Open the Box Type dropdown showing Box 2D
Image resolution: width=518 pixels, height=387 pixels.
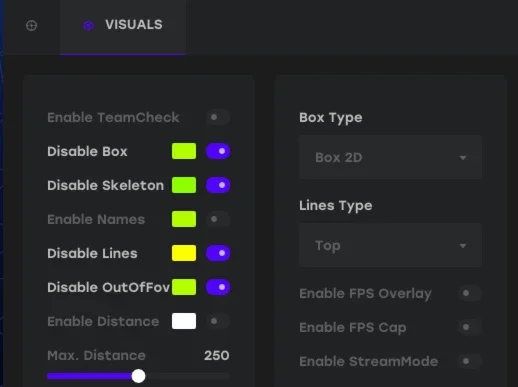click(390, 157)
